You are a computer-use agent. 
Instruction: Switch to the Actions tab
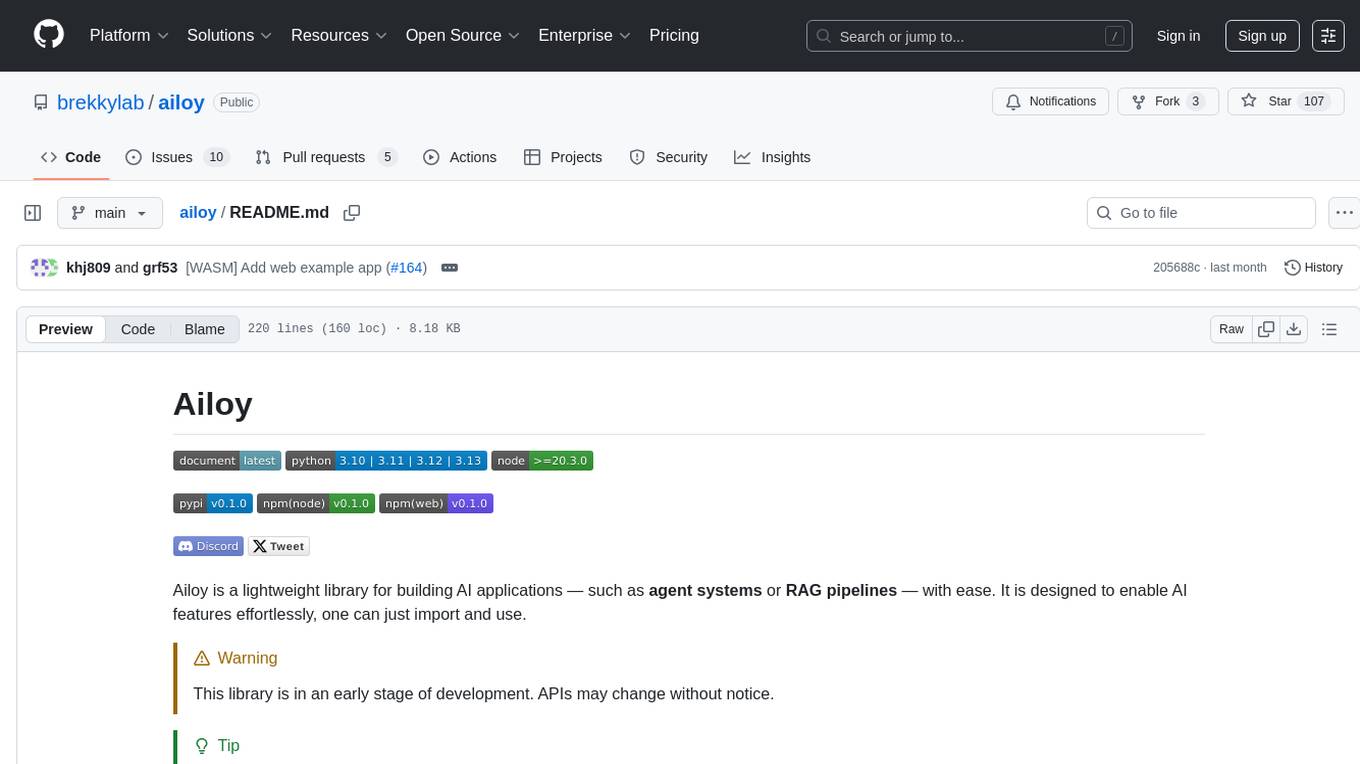[x=460, y=157]
